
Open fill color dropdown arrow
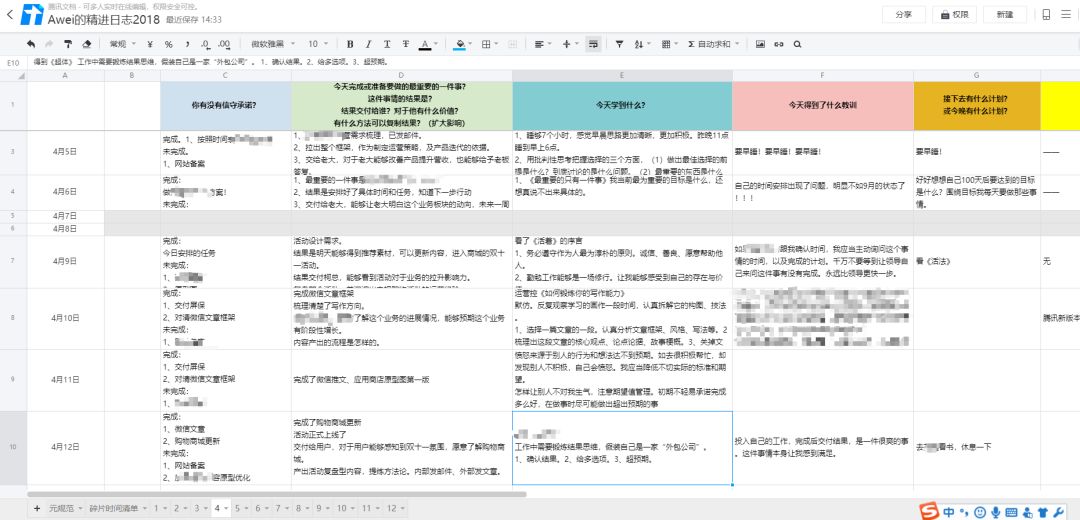pos(470,44)
